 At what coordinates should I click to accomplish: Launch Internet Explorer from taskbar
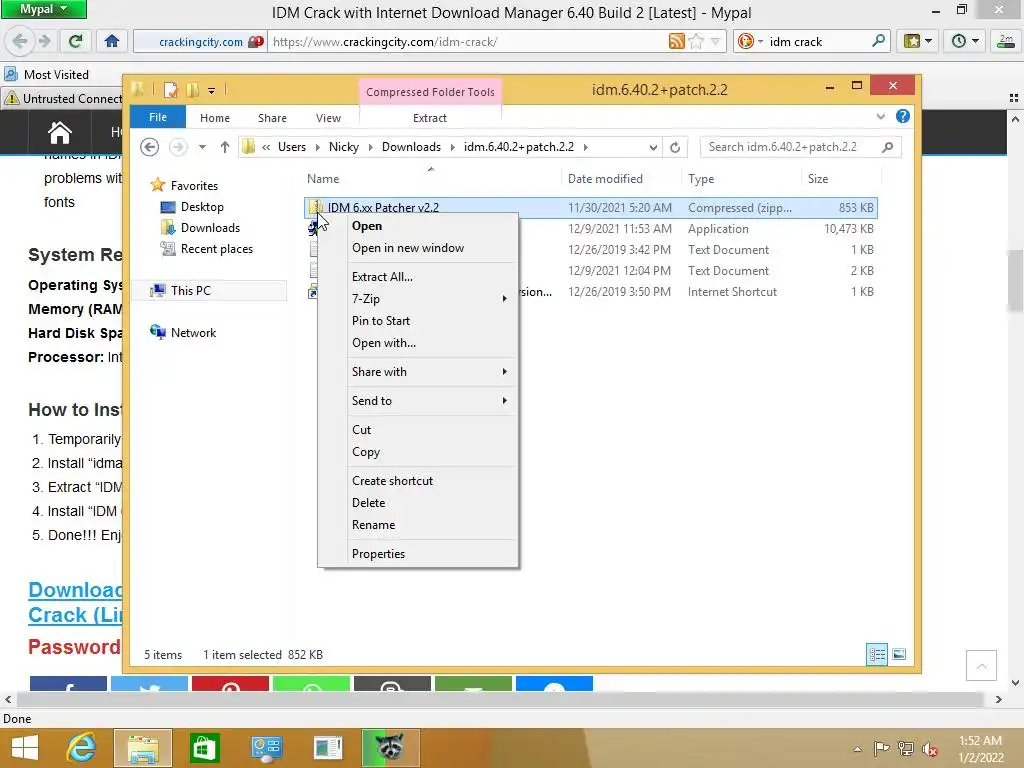82,748
